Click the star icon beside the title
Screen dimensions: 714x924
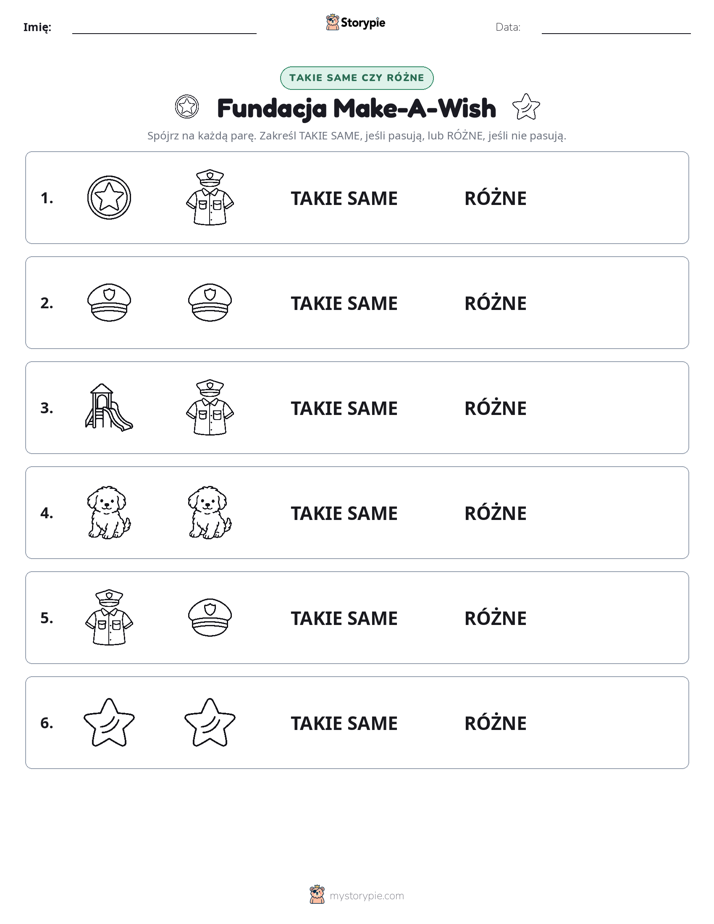pos(526,107)
